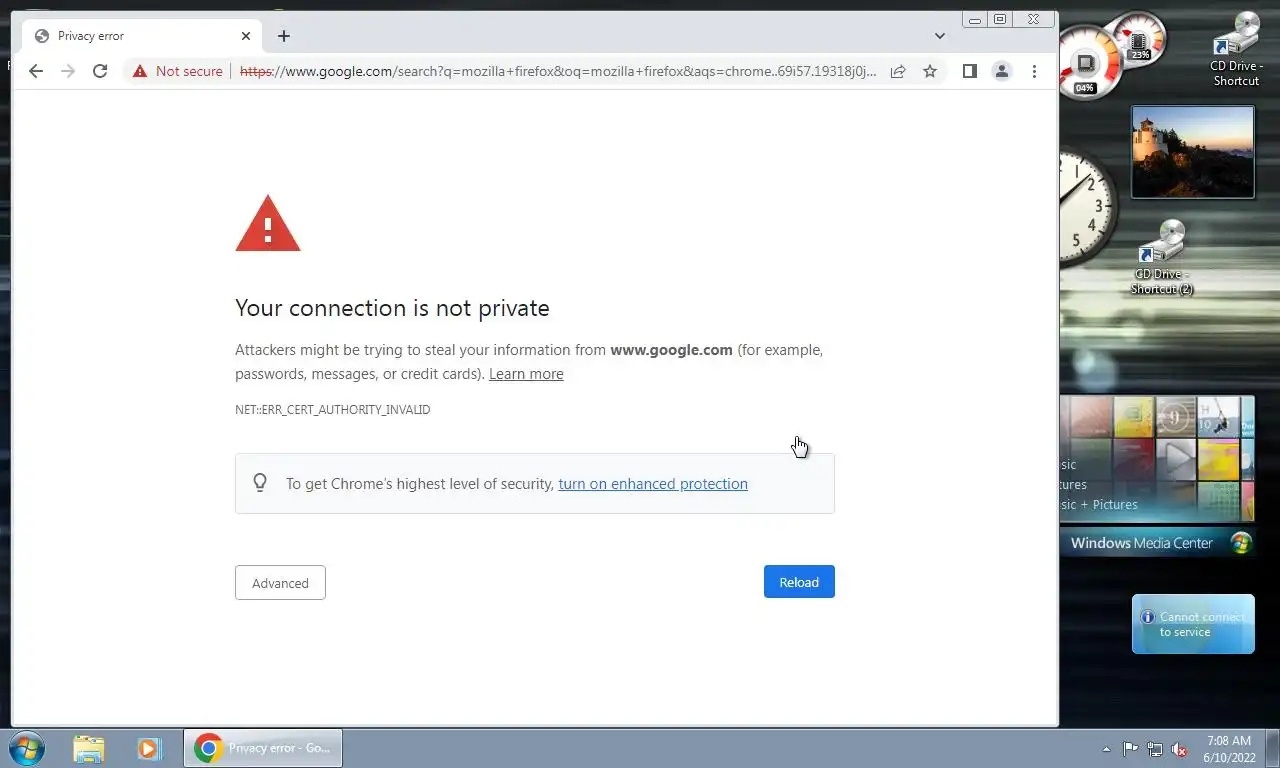Image resolution: width=1280 pixels, height=768 pixels.
Task: Expand the tab search chevron
Action: coord(940,36)
